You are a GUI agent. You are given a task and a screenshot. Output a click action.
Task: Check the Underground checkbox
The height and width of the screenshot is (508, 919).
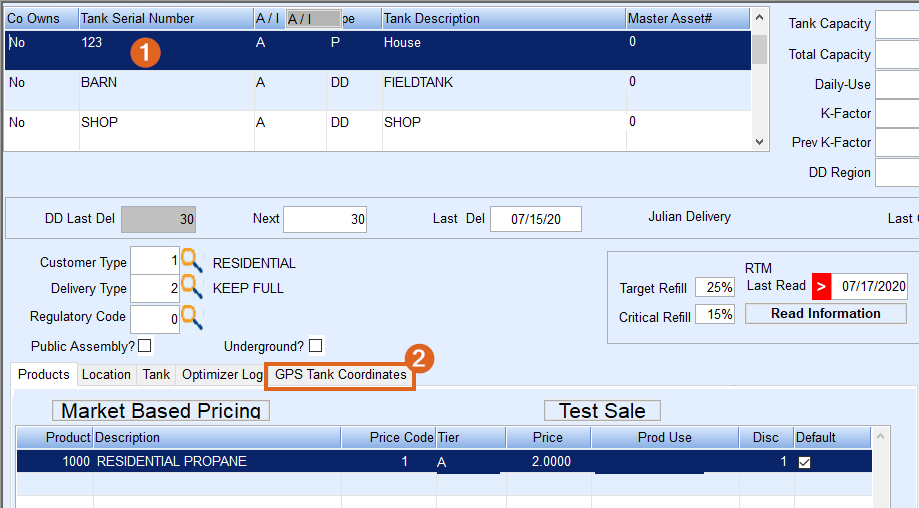315,346
